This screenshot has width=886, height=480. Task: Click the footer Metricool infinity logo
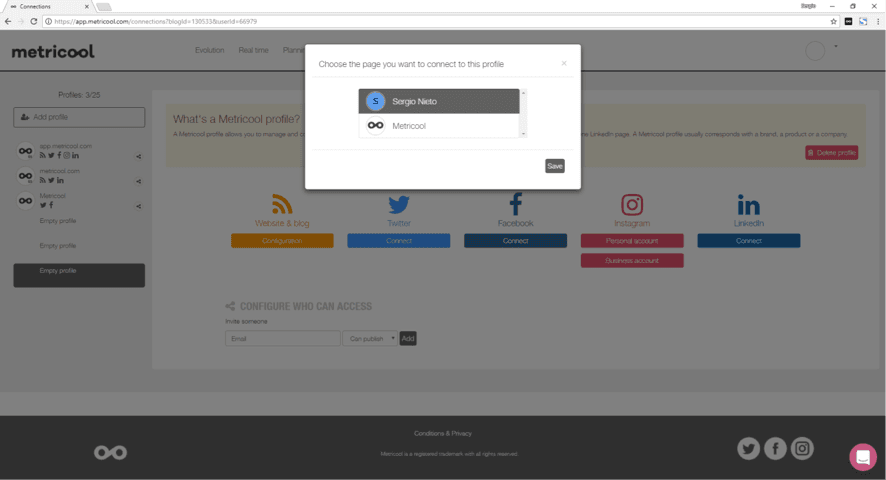(x=110, y=452)
